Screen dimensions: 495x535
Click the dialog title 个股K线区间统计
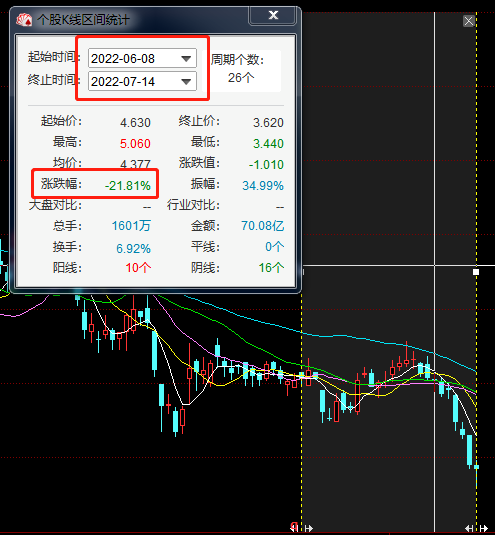(83, 20)
